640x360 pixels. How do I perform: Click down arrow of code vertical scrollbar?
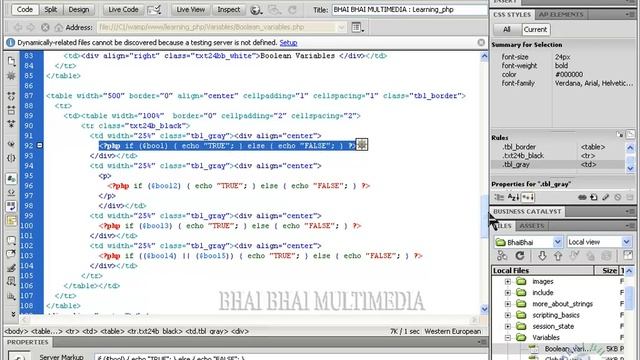click(x=484, y=309)
